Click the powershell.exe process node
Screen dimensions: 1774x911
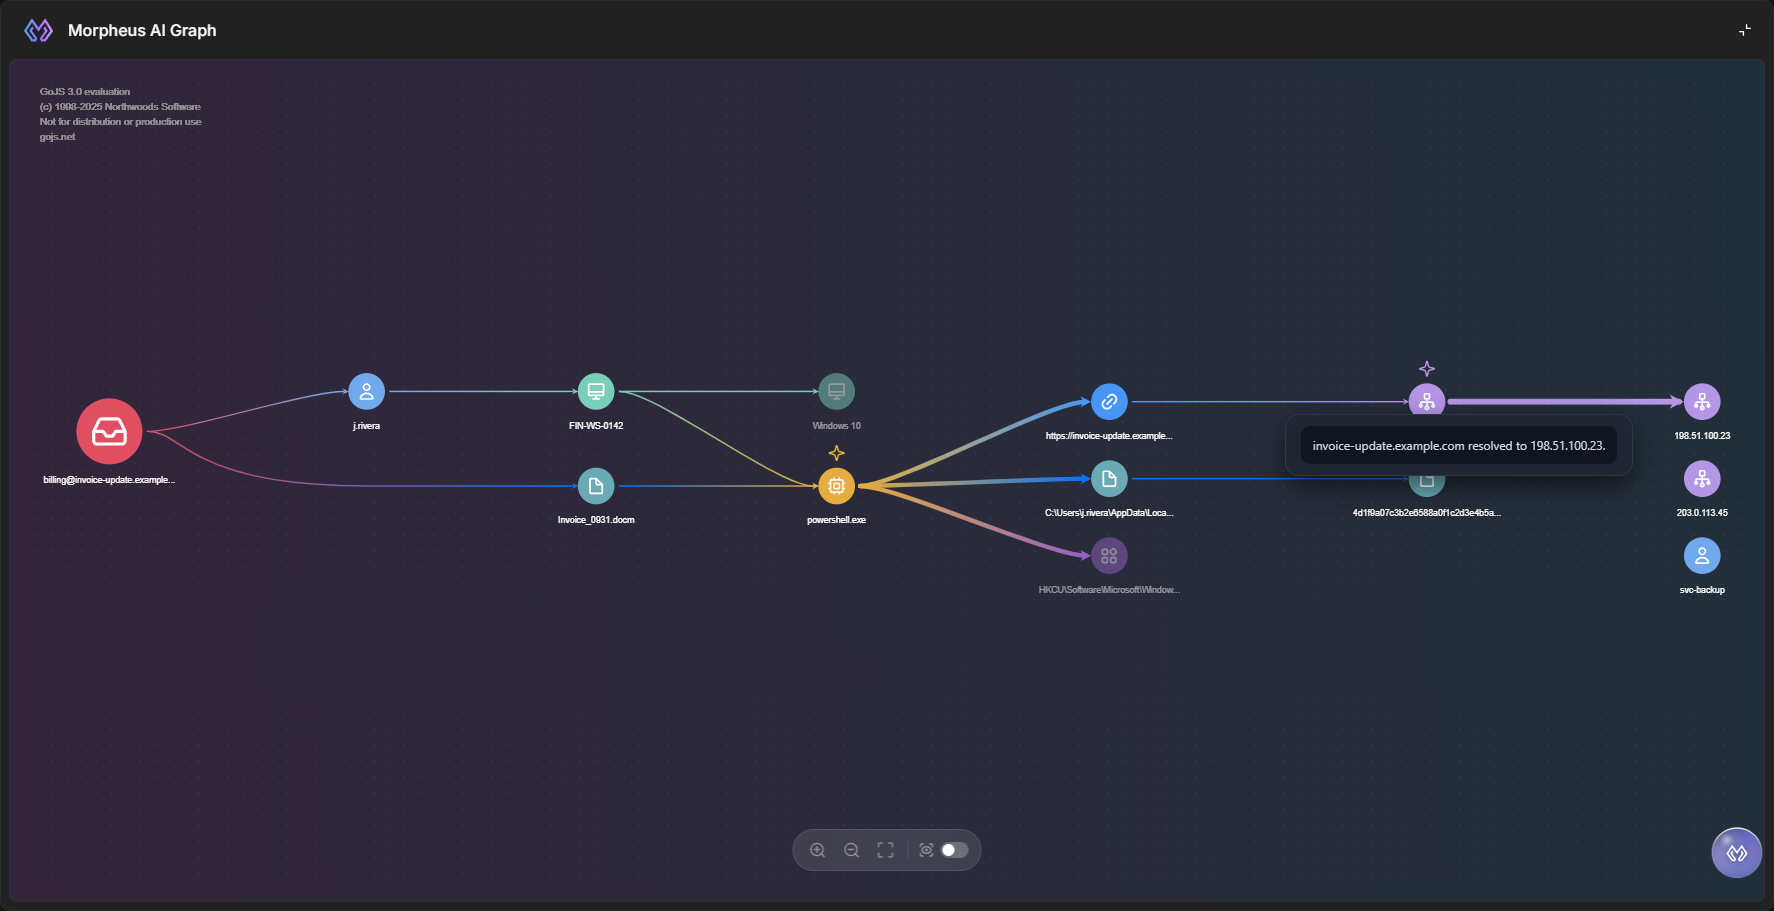tap(837, 486)
